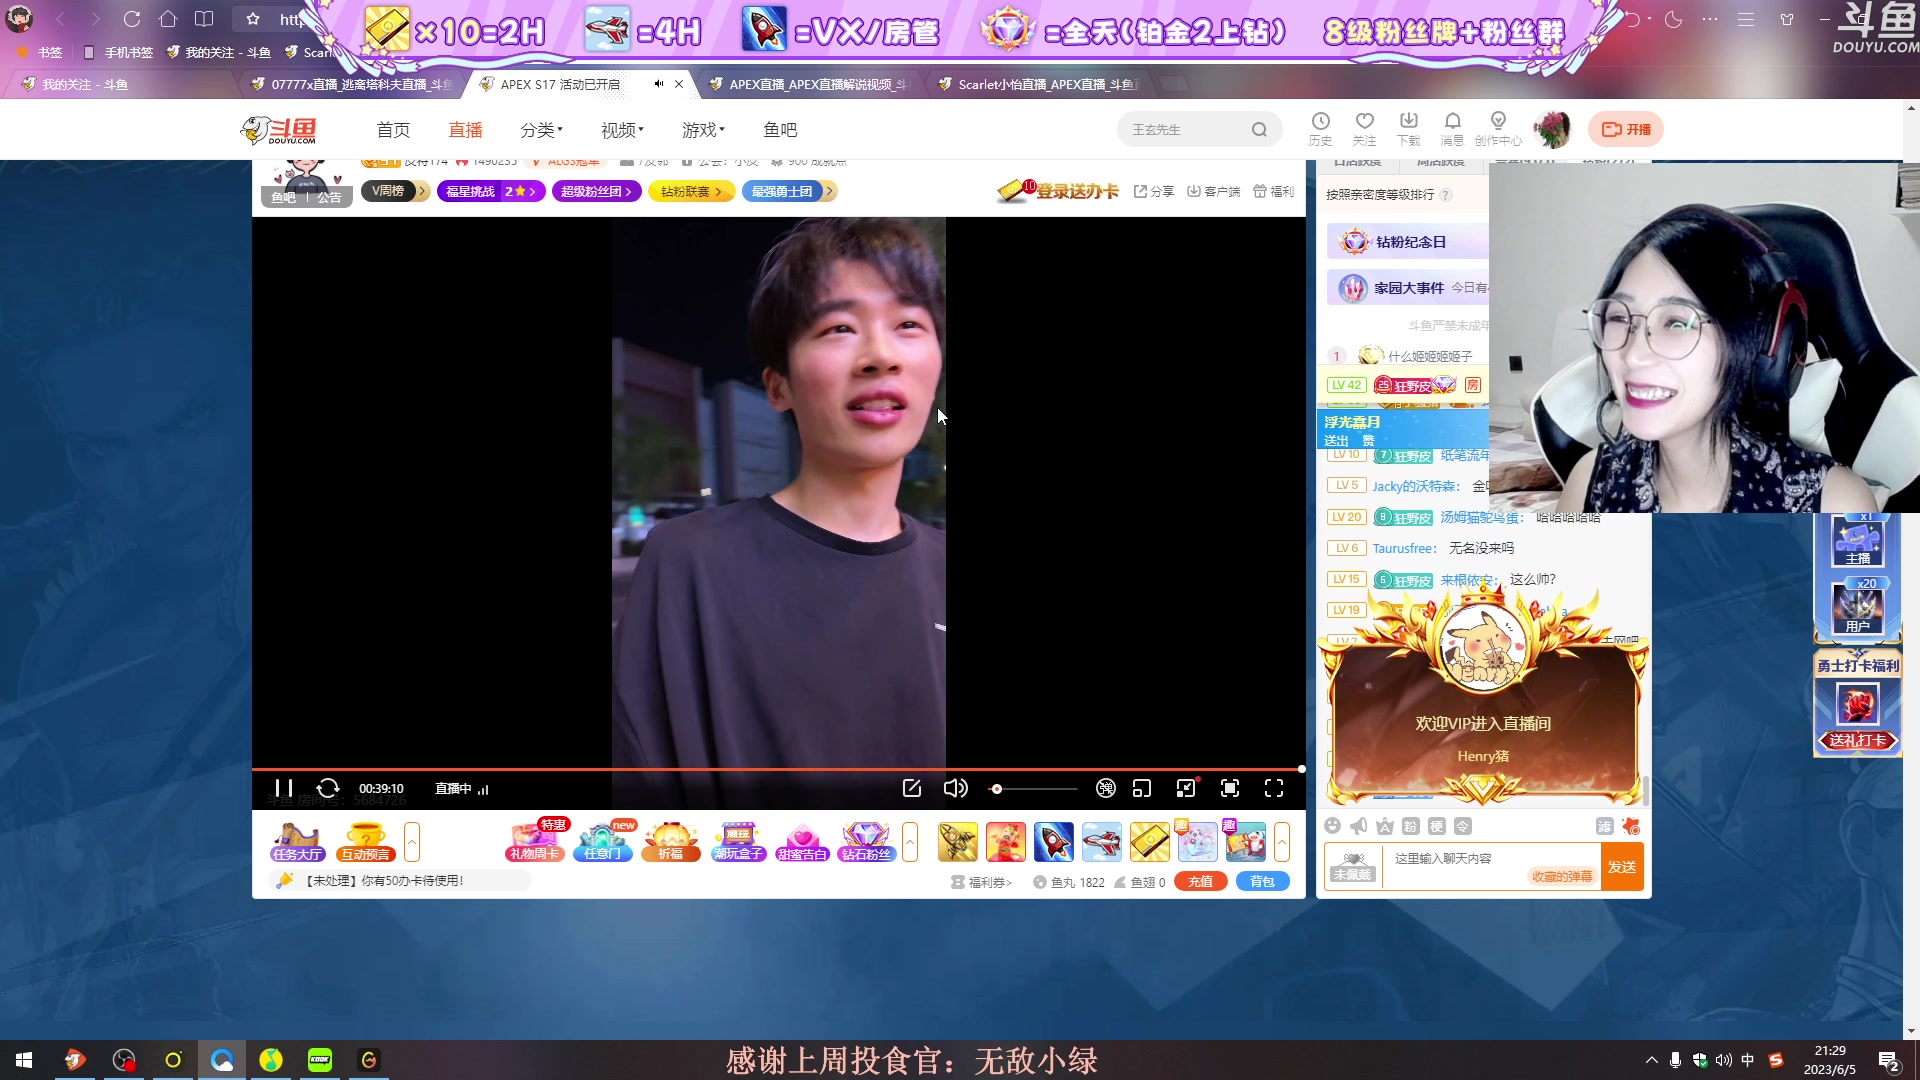Open 收藏的弹幕 saved danmaku
Image resolution: width=1920 pixels, height=1080 pixels.
click(x=1562, y=876)
